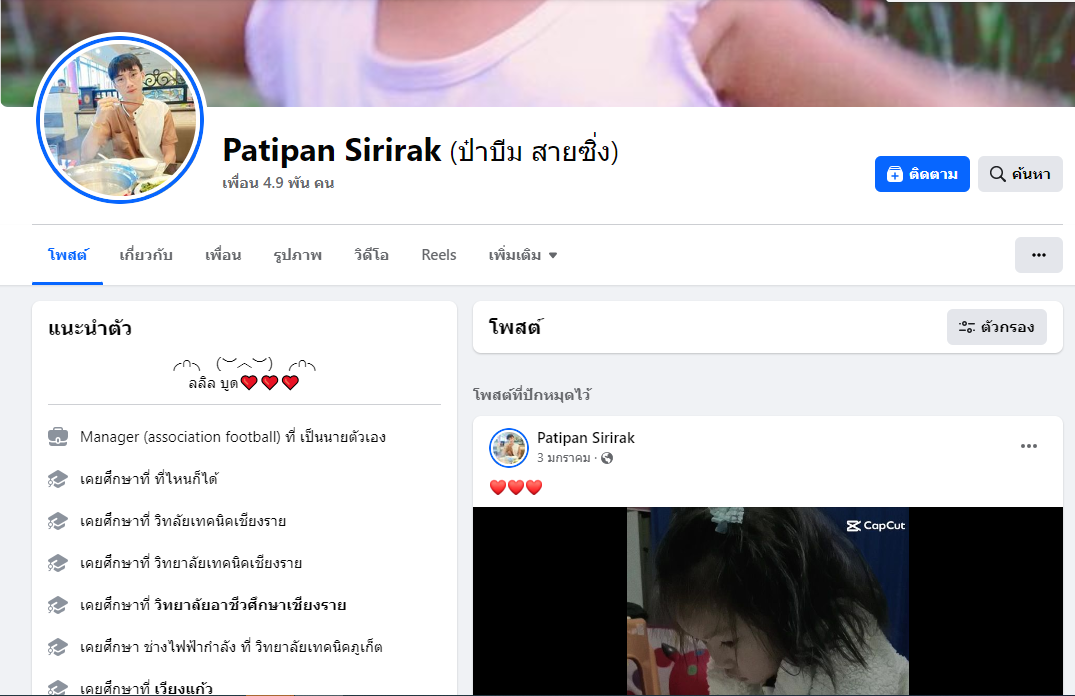Click graduation icon beside วิทยาลัยอาชีวศึกษาเชียงราย
The width and height of the screenshot is (1075, 696).
[x=58, y=605]
